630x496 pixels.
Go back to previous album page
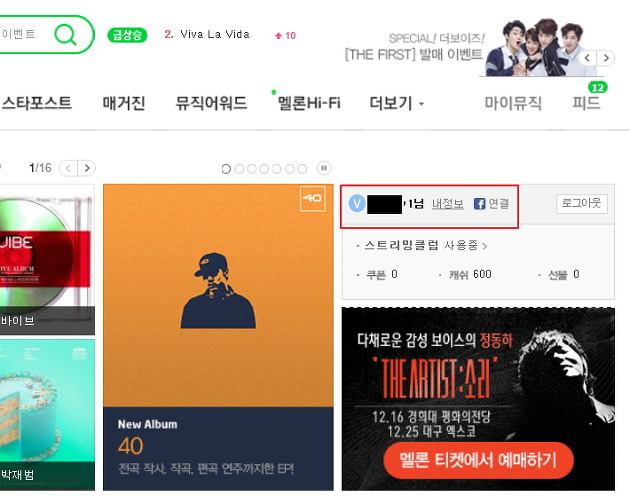click(68, 168)
